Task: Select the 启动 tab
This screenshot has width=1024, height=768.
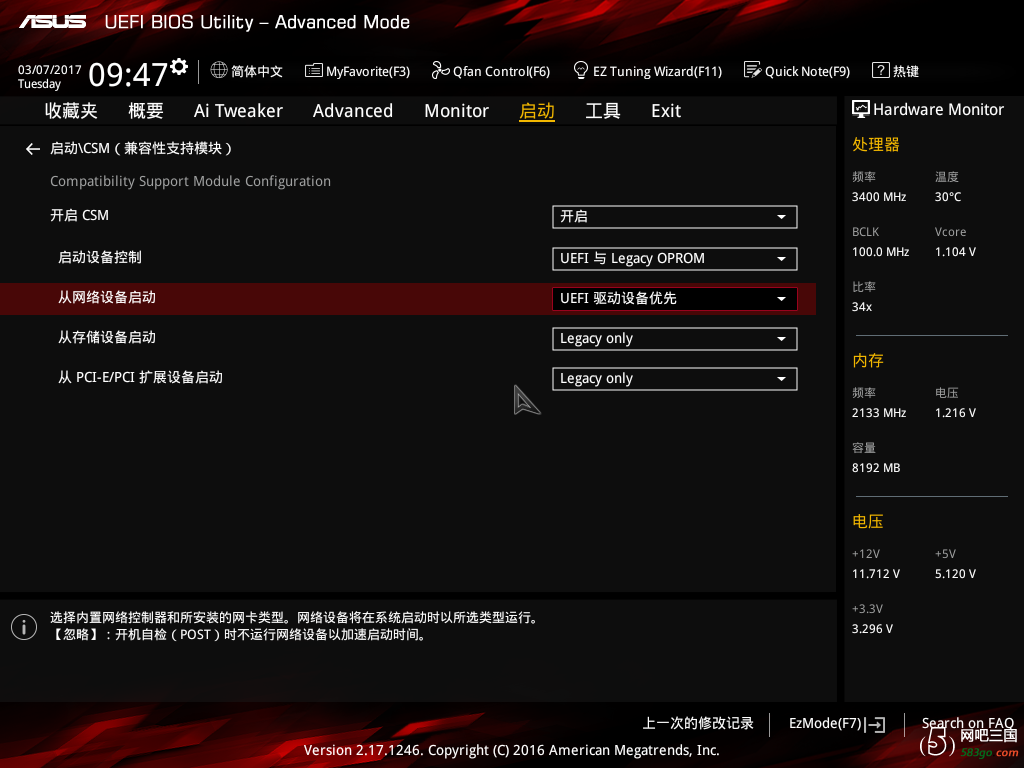Action: click(537, 111)
